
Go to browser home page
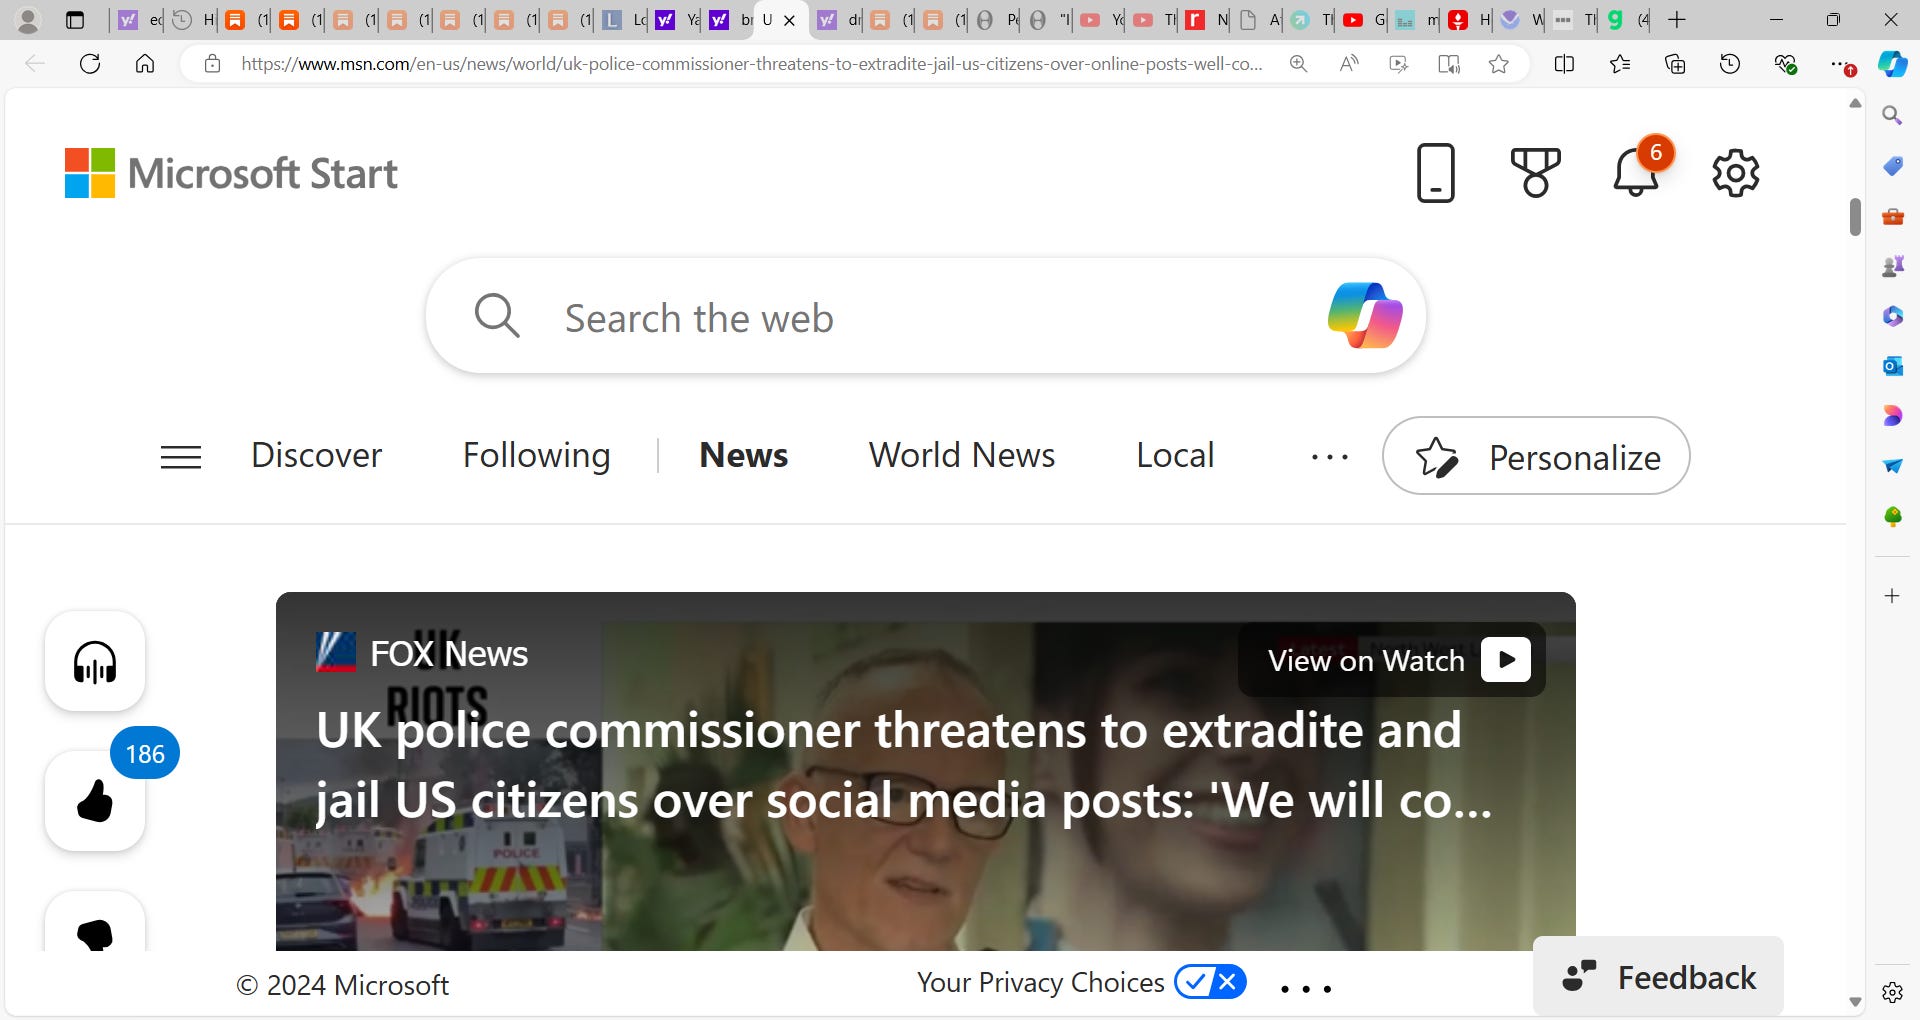pos(145,64)
